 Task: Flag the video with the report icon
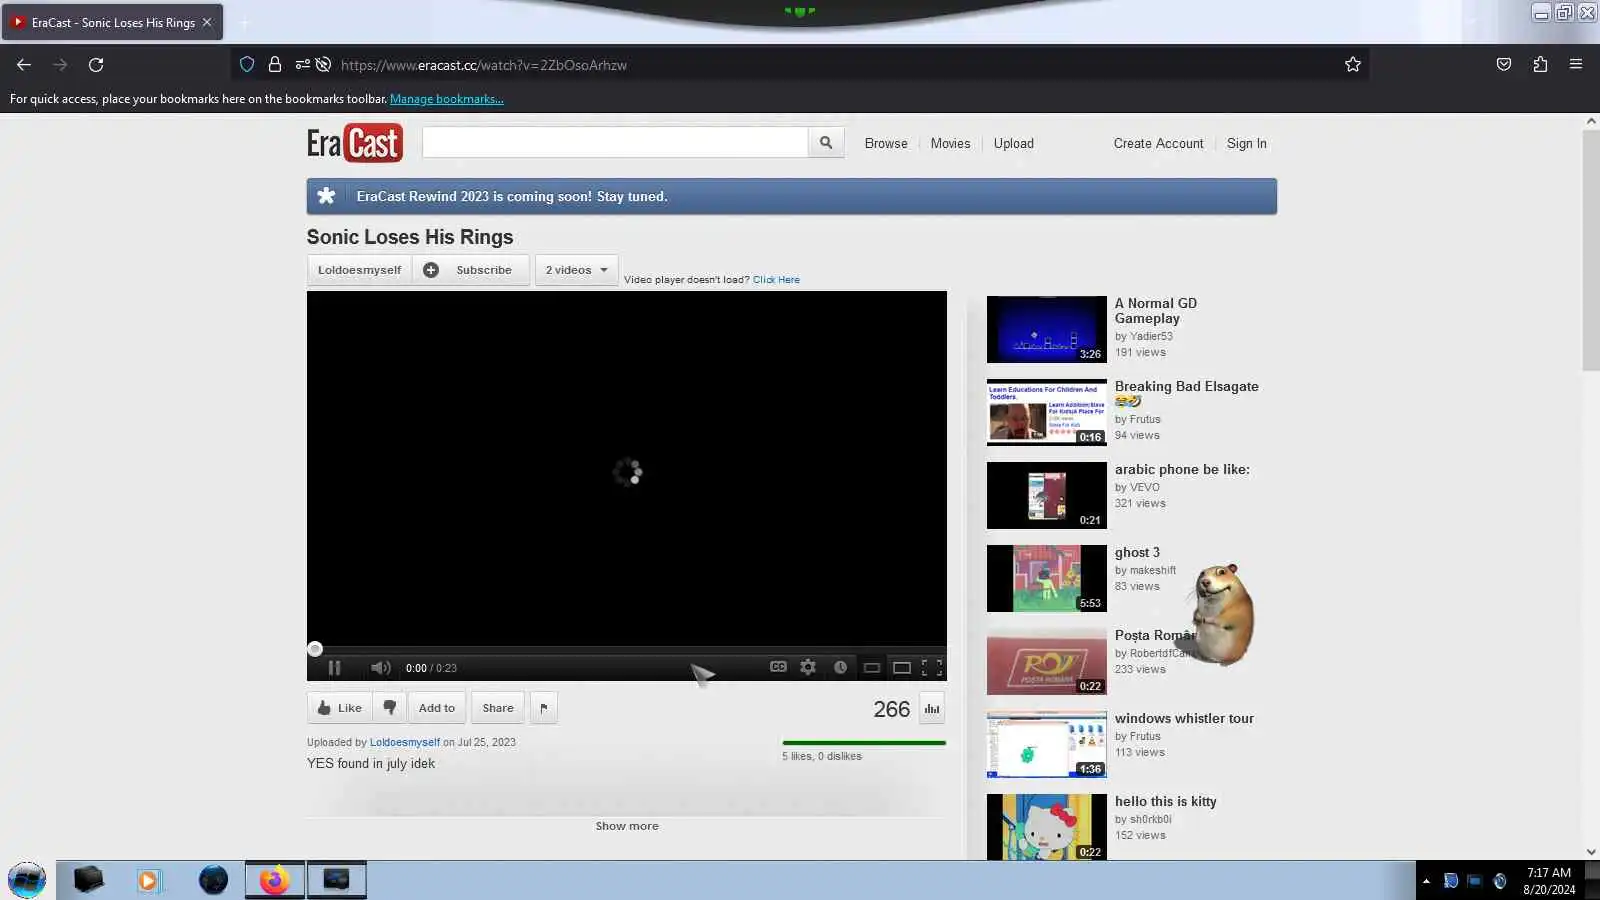544,708
